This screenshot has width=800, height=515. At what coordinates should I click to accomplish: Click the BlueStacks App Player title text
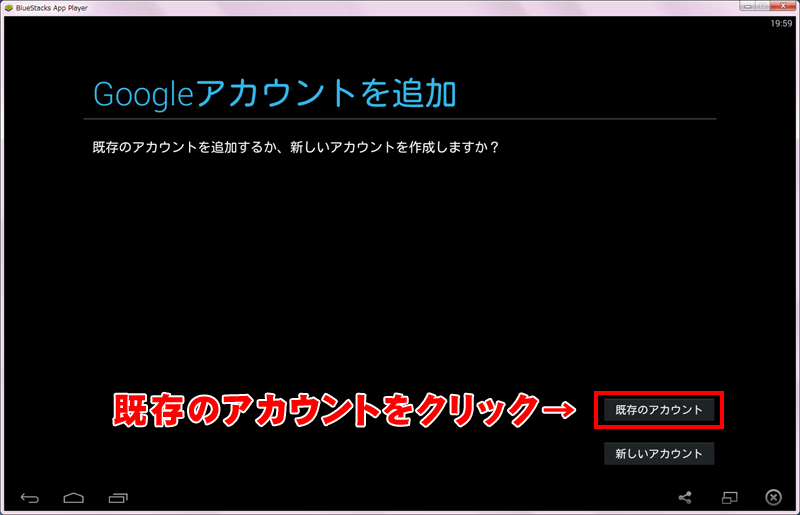pyautogui.click(x=52, y=8)
